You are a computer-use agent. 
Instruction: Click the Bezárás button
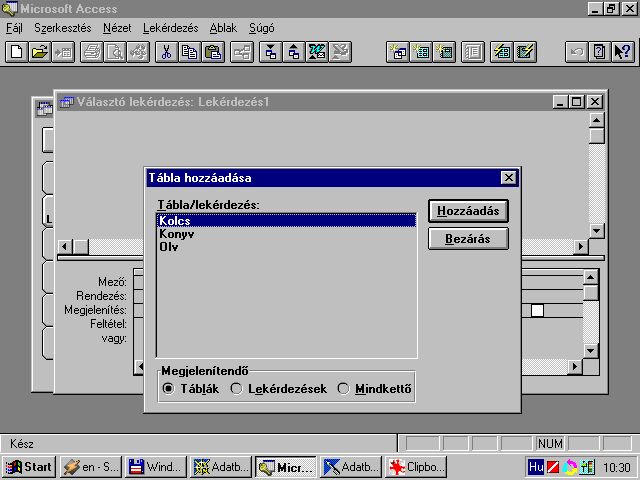pos(468,238)
